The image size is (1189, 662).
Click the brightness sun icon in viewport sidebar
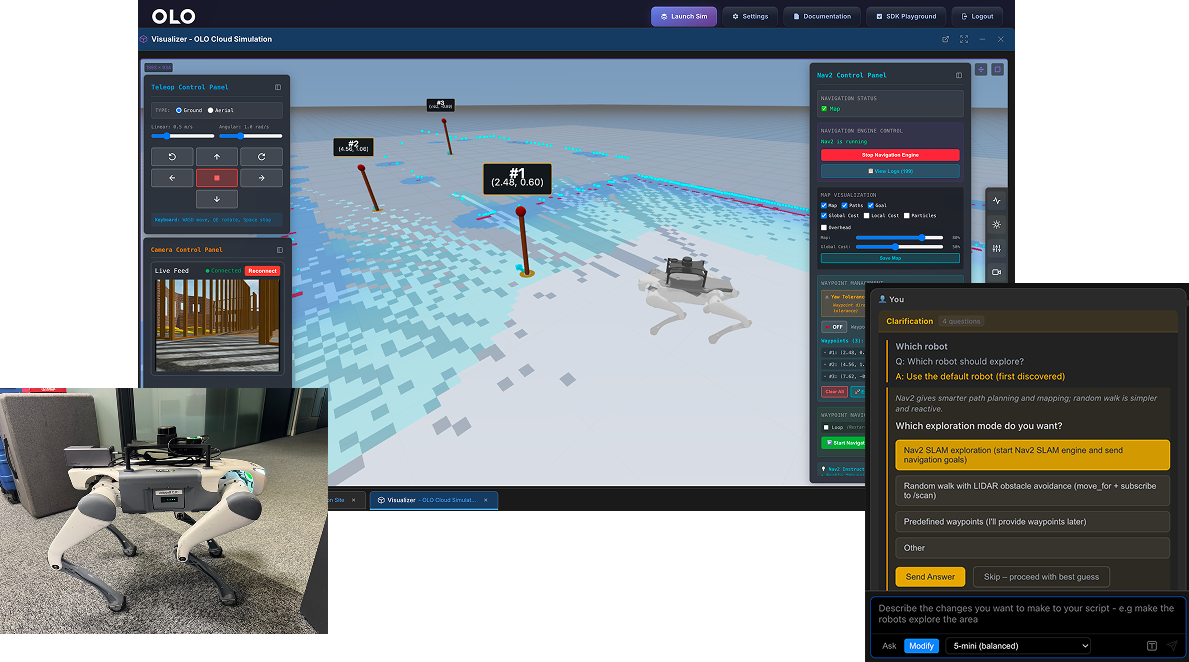point(997,222)
